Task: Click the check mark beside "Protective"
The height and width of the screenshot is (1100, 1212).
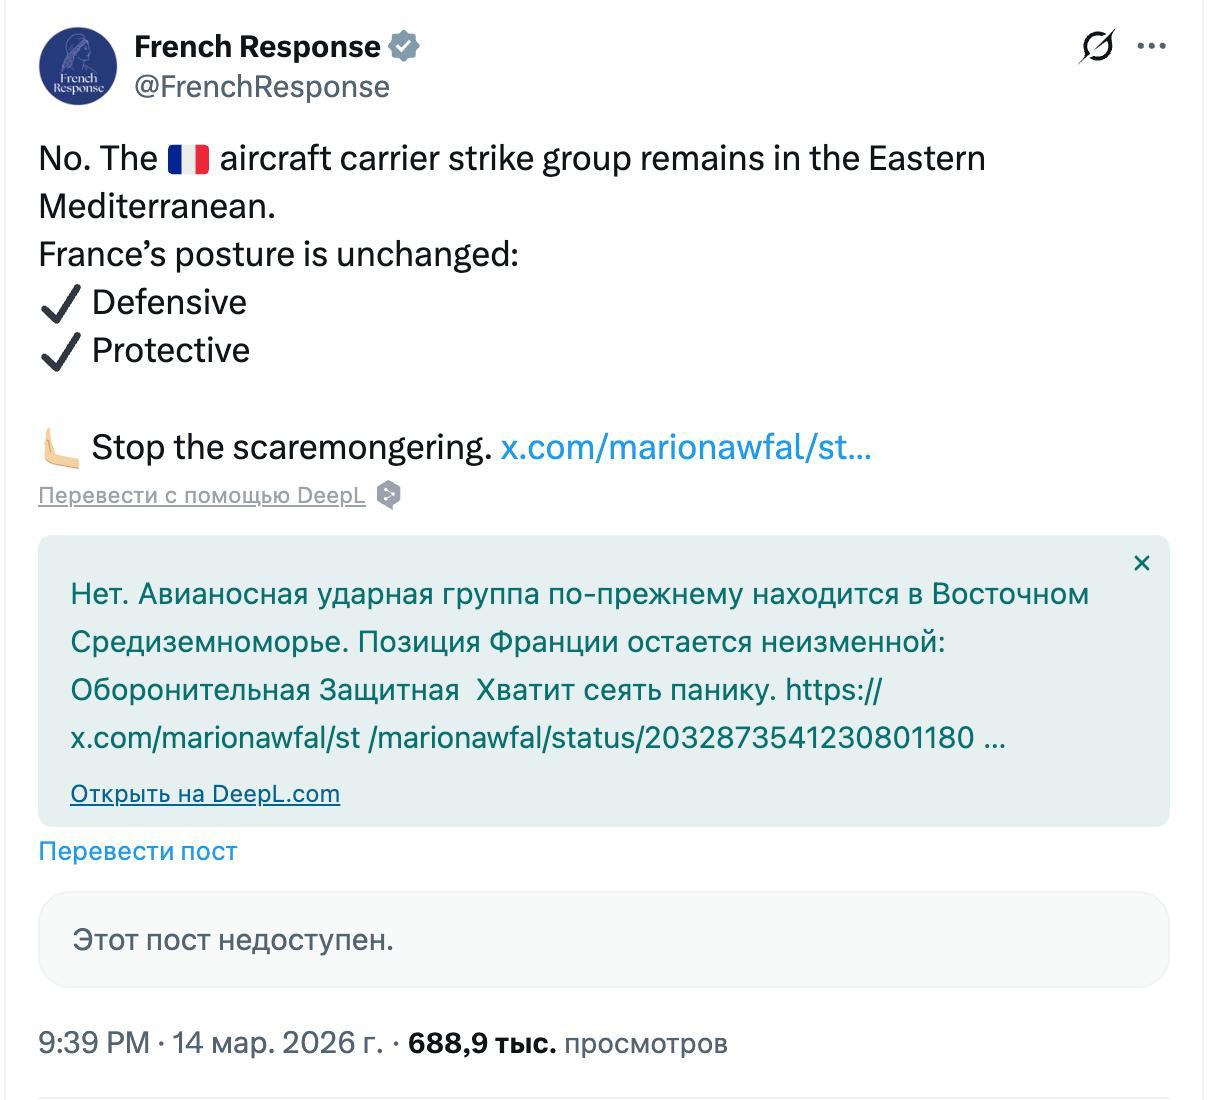Action: (x=60, y=351)
